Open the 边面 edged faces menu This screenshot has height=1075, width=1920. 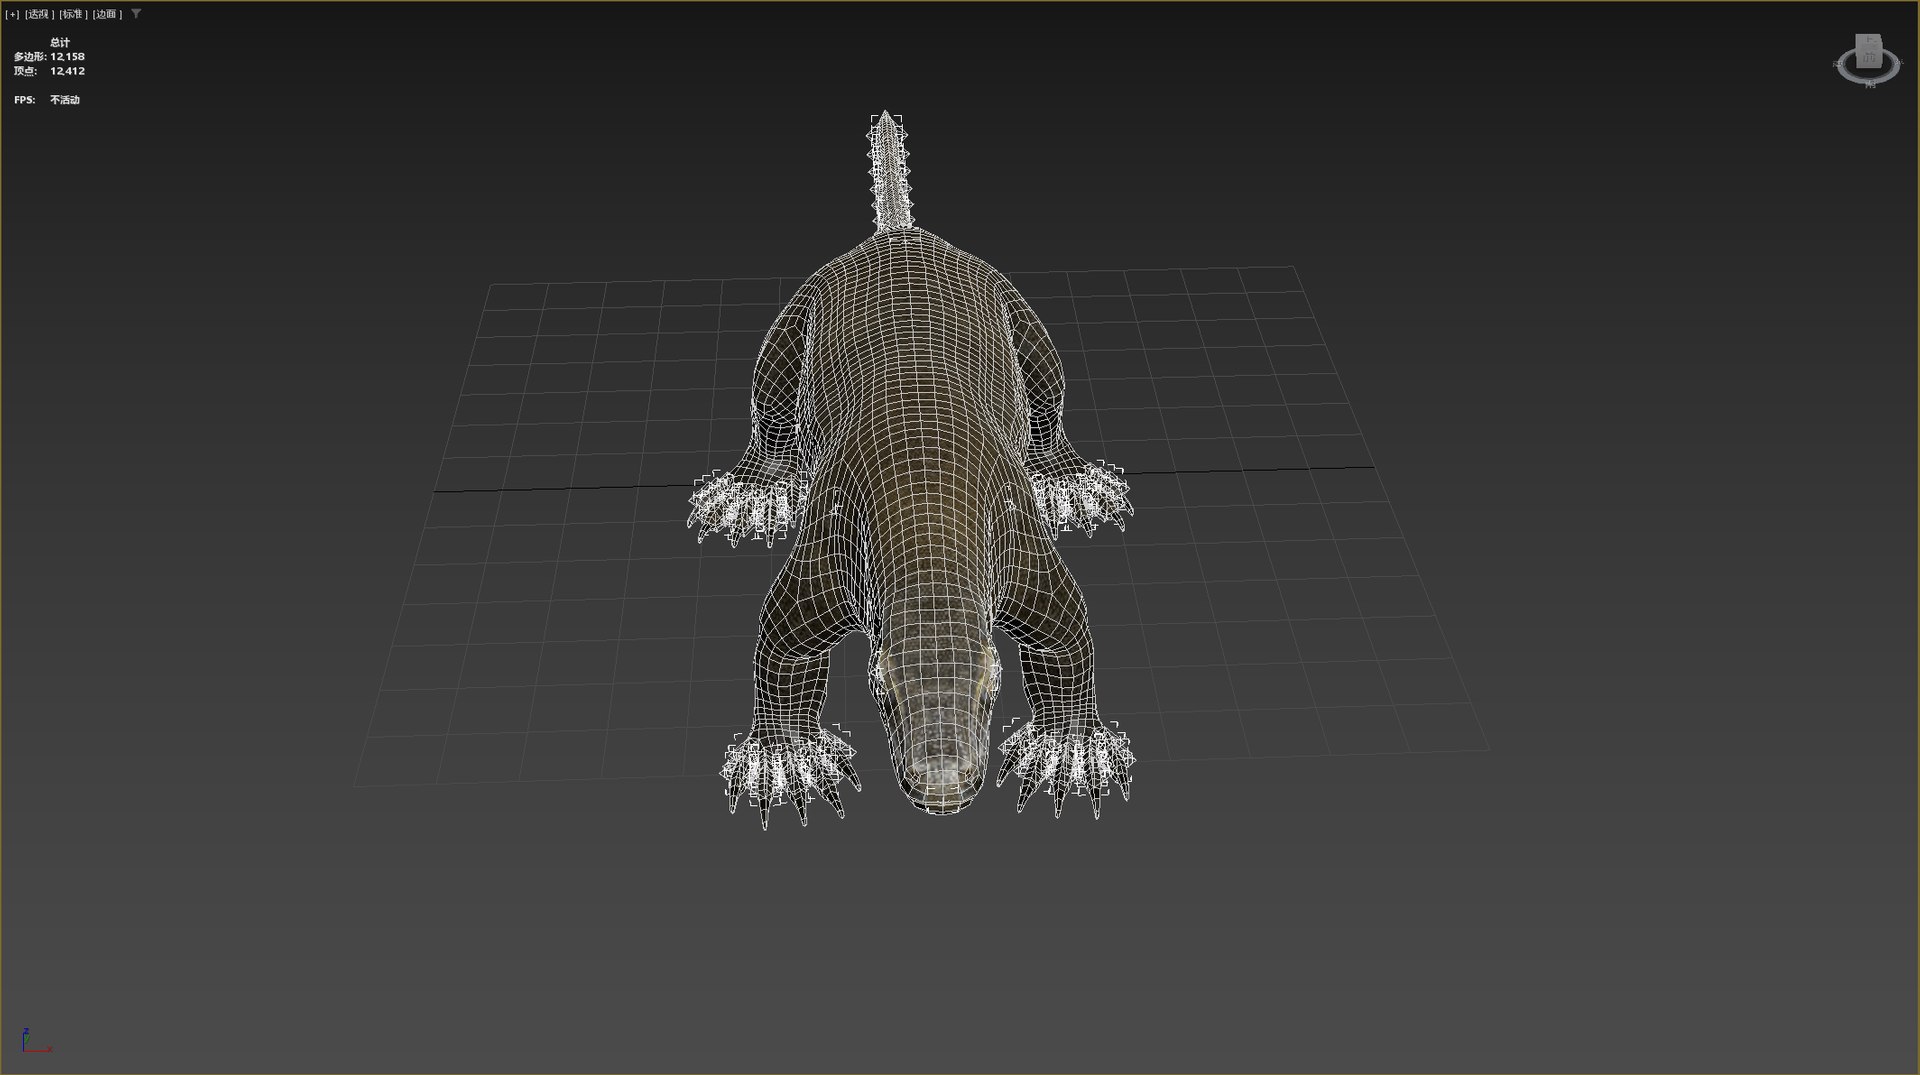tap(106, 14)
